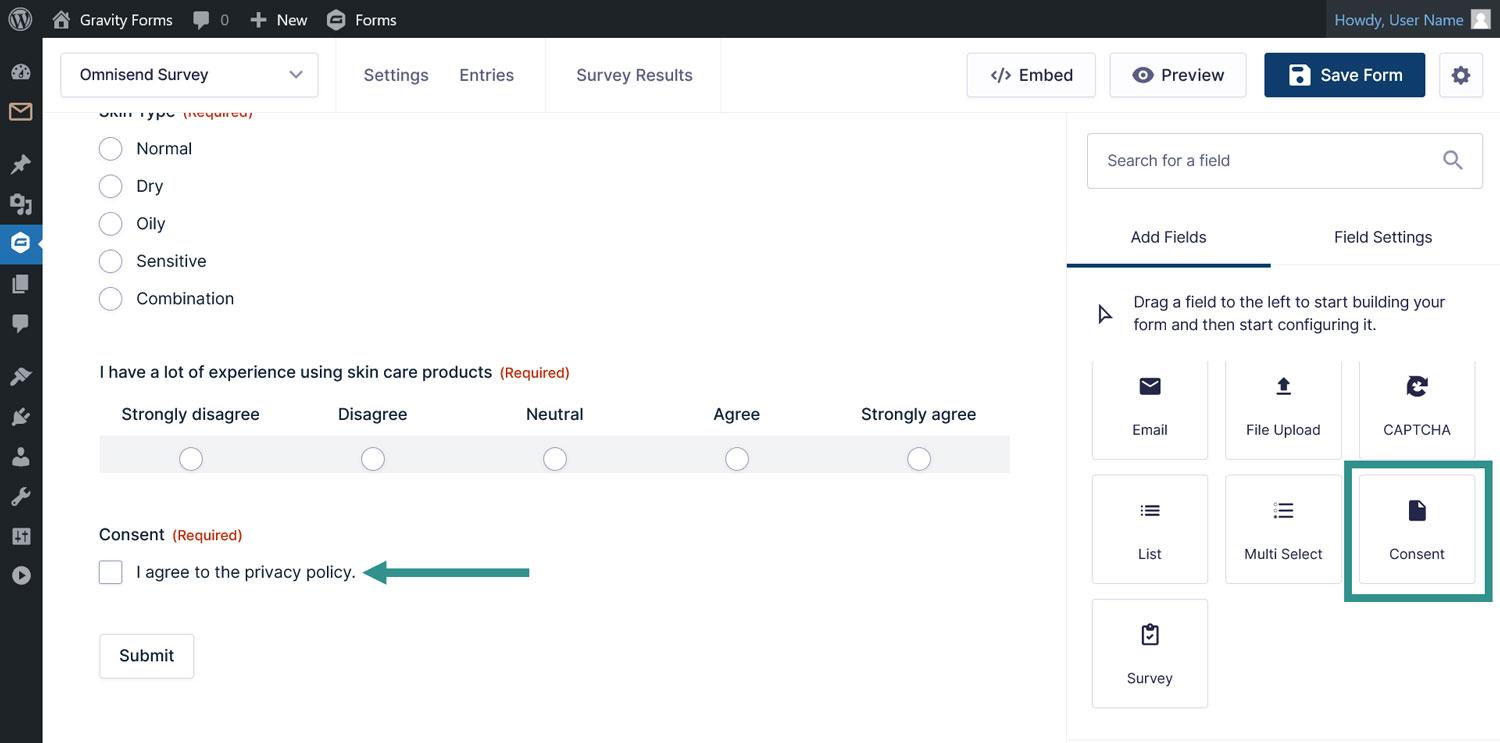
Task: Select the Agree Likert radio
Action: (736, 459)
